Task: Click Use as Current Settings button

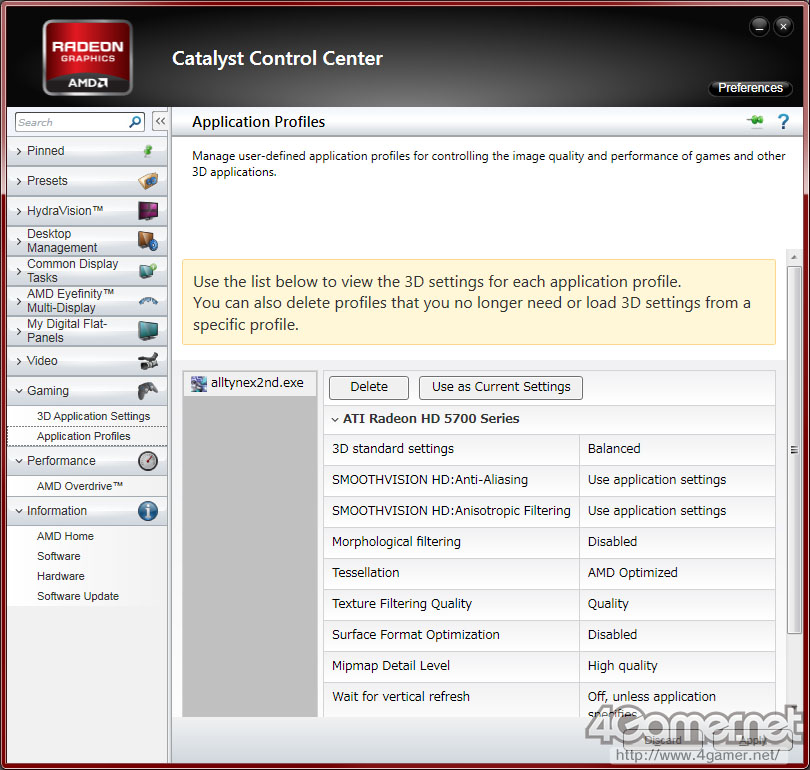Action: (x=501, y=387)
